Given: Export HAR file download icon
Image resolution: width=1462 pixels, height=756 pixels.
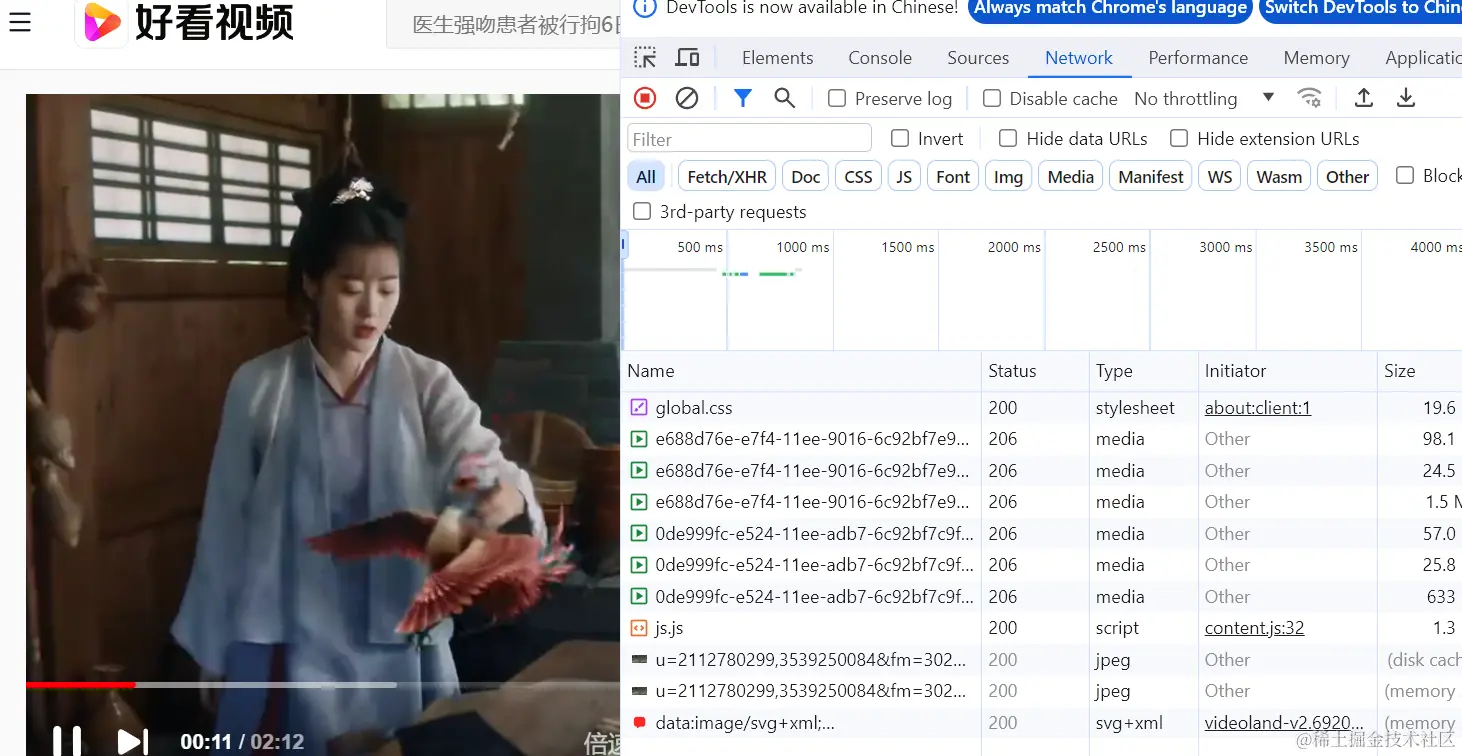Looking at the screenshot, I should click(x=1406, y=98).
